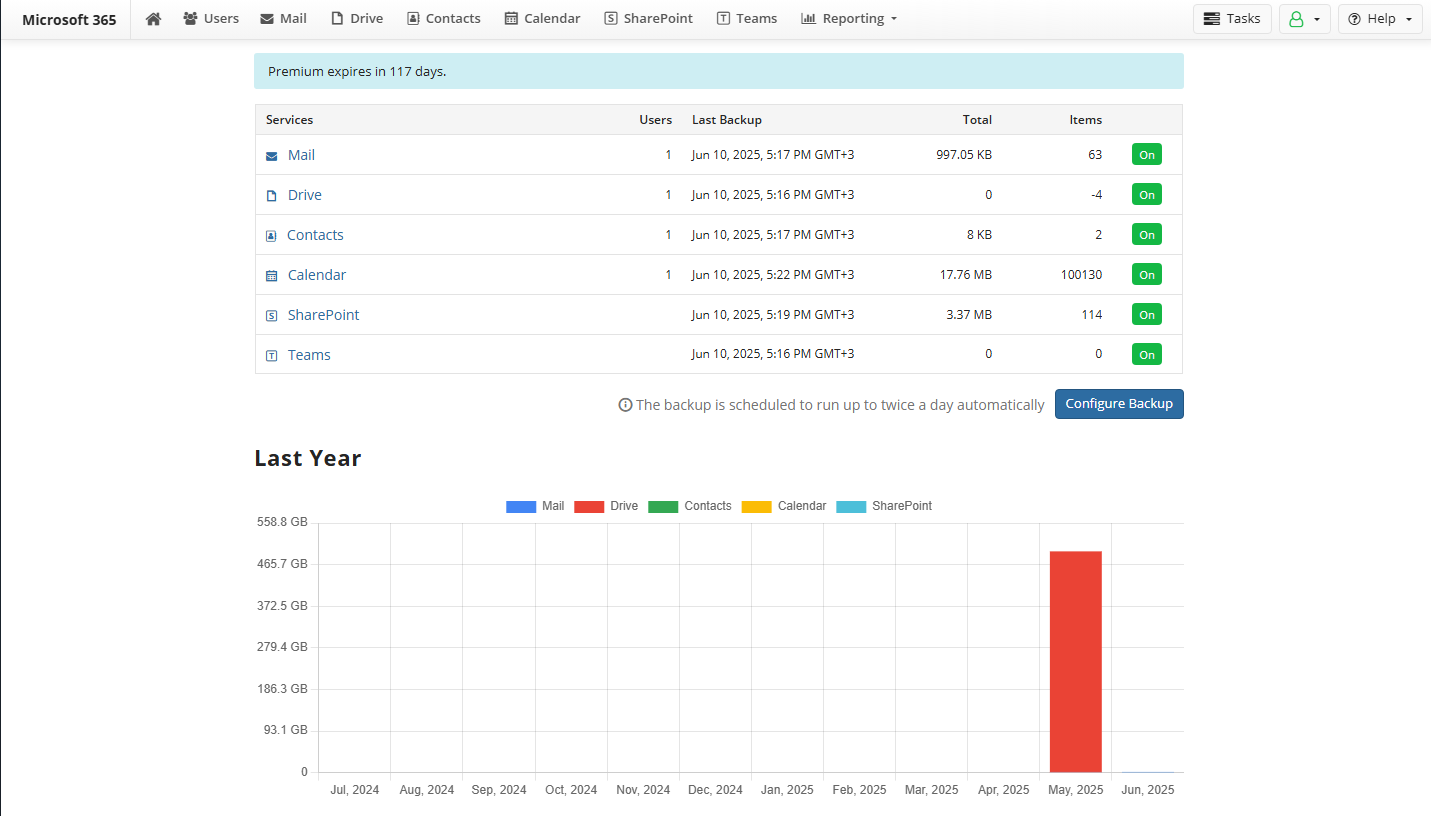Open the user account dropdown
The image size is (1431, 816).
point(1304,19)
